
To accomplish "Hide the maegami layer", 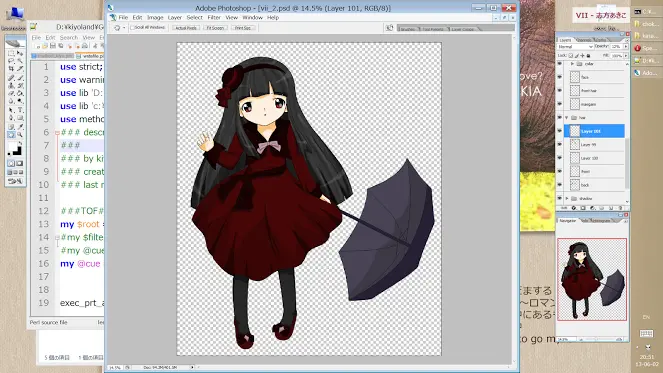I will (559, 104).
